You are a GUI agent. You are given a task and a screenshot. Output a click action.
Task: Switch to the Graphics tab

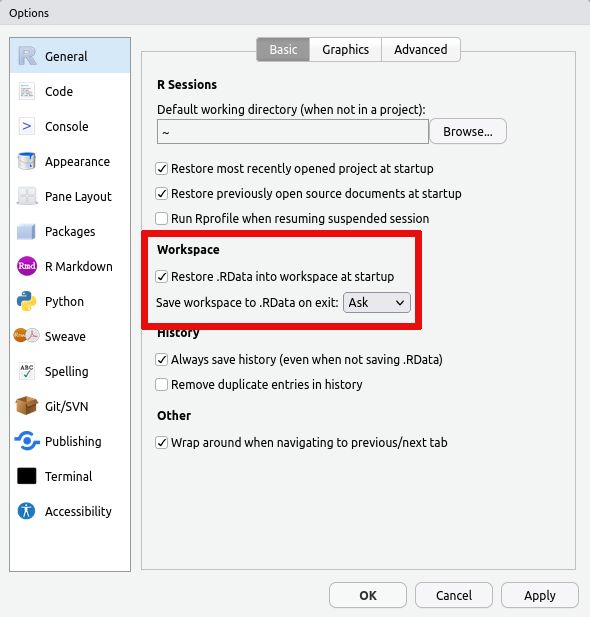coord(345,50)
